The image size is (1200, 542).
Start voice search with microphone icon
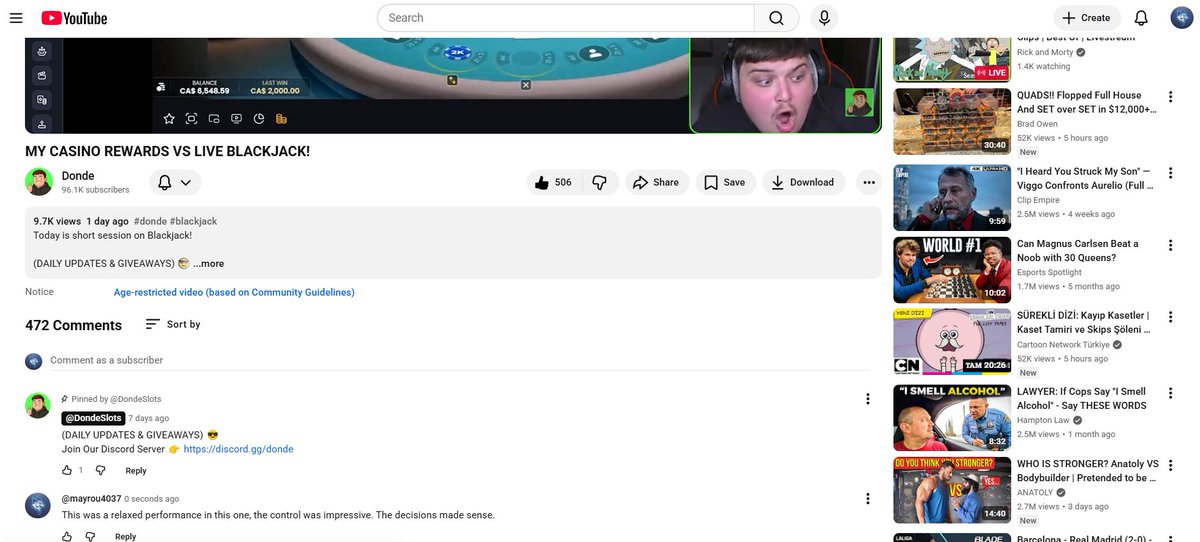coord(824,18)
